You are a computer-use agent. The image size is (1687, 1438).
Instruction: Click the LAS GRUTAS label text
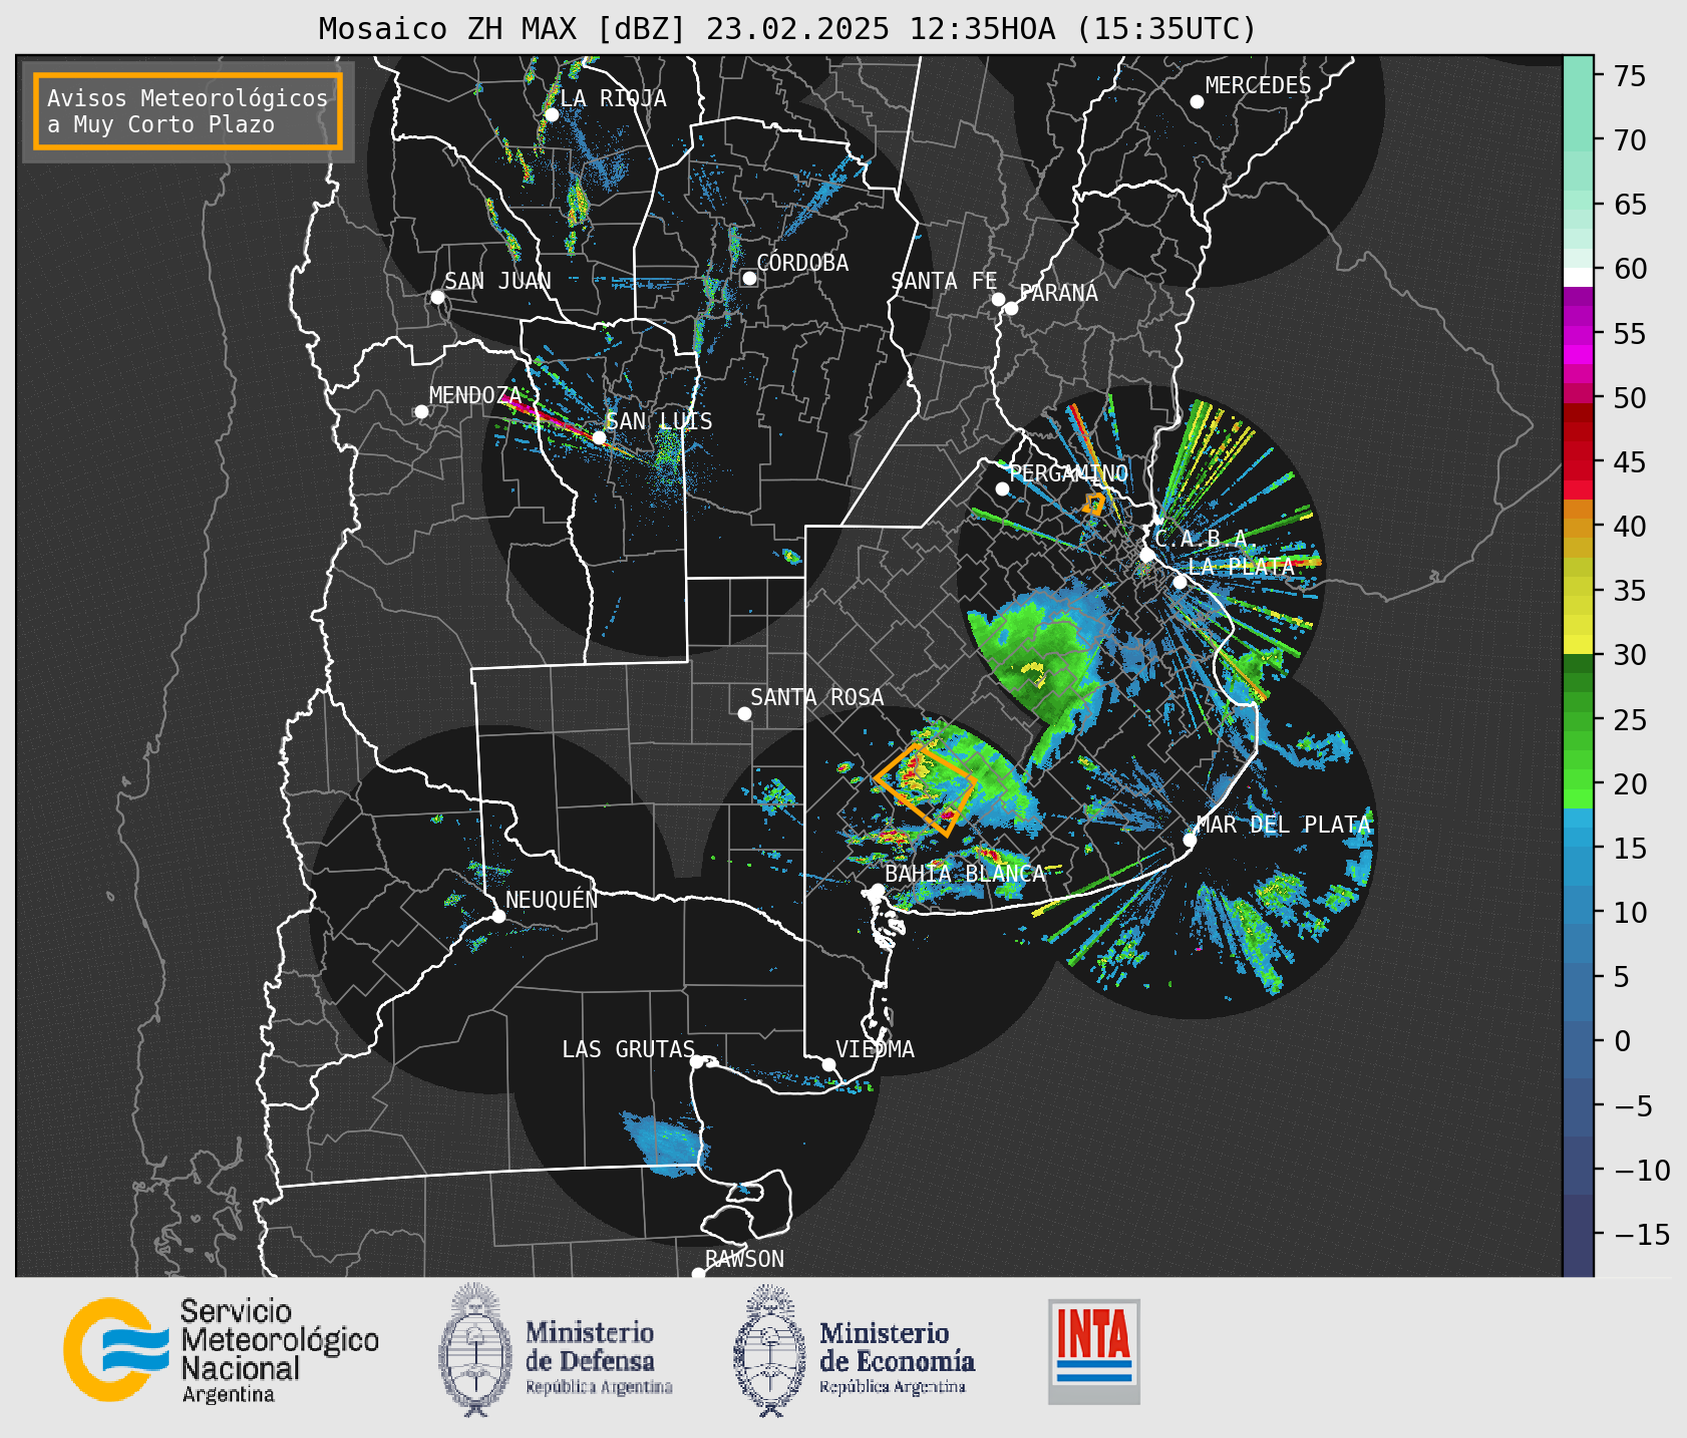tap(628, 1049)
